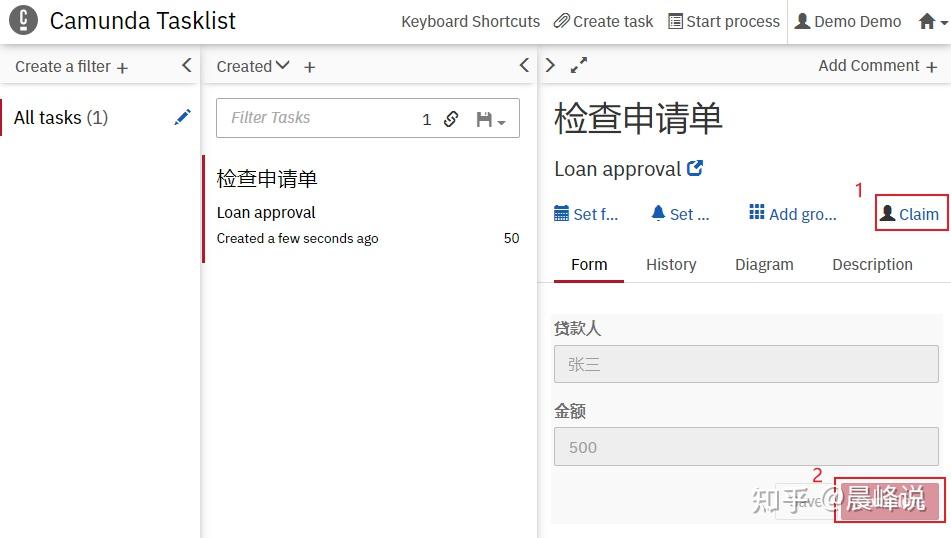
Task: Collapse the task list panel
Action: (x=524, y=66)
